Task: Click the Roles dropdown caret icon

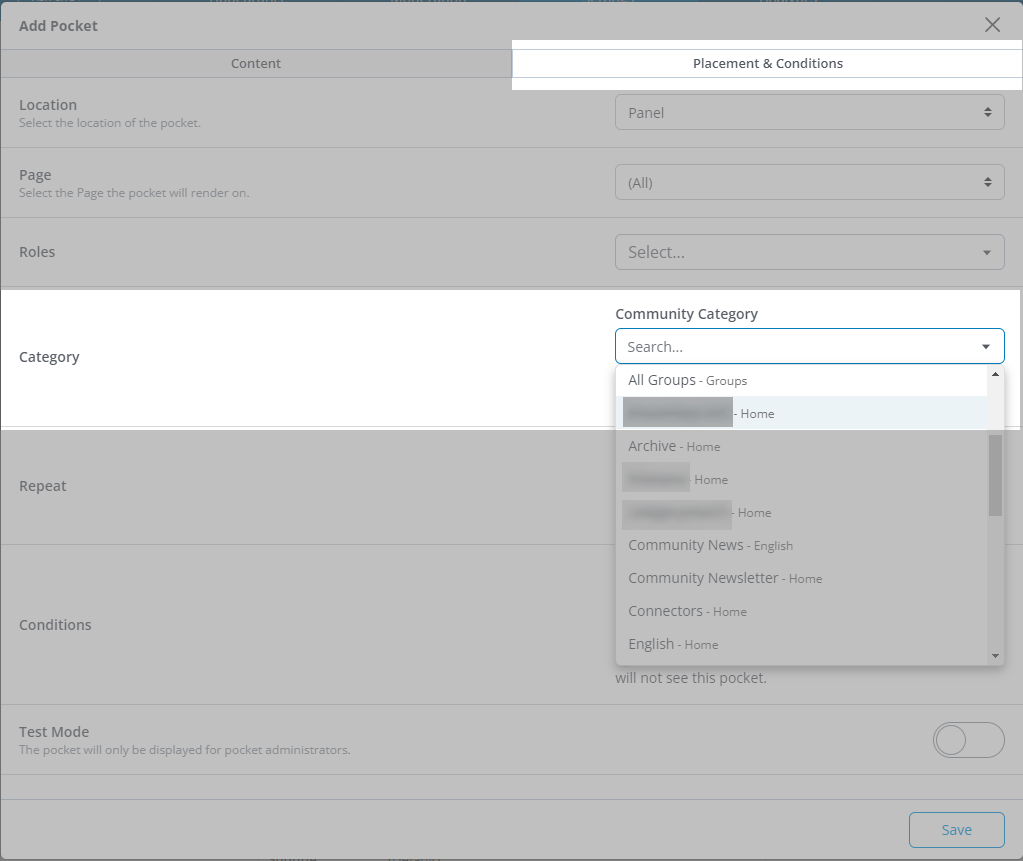Action: pos(987,253)
